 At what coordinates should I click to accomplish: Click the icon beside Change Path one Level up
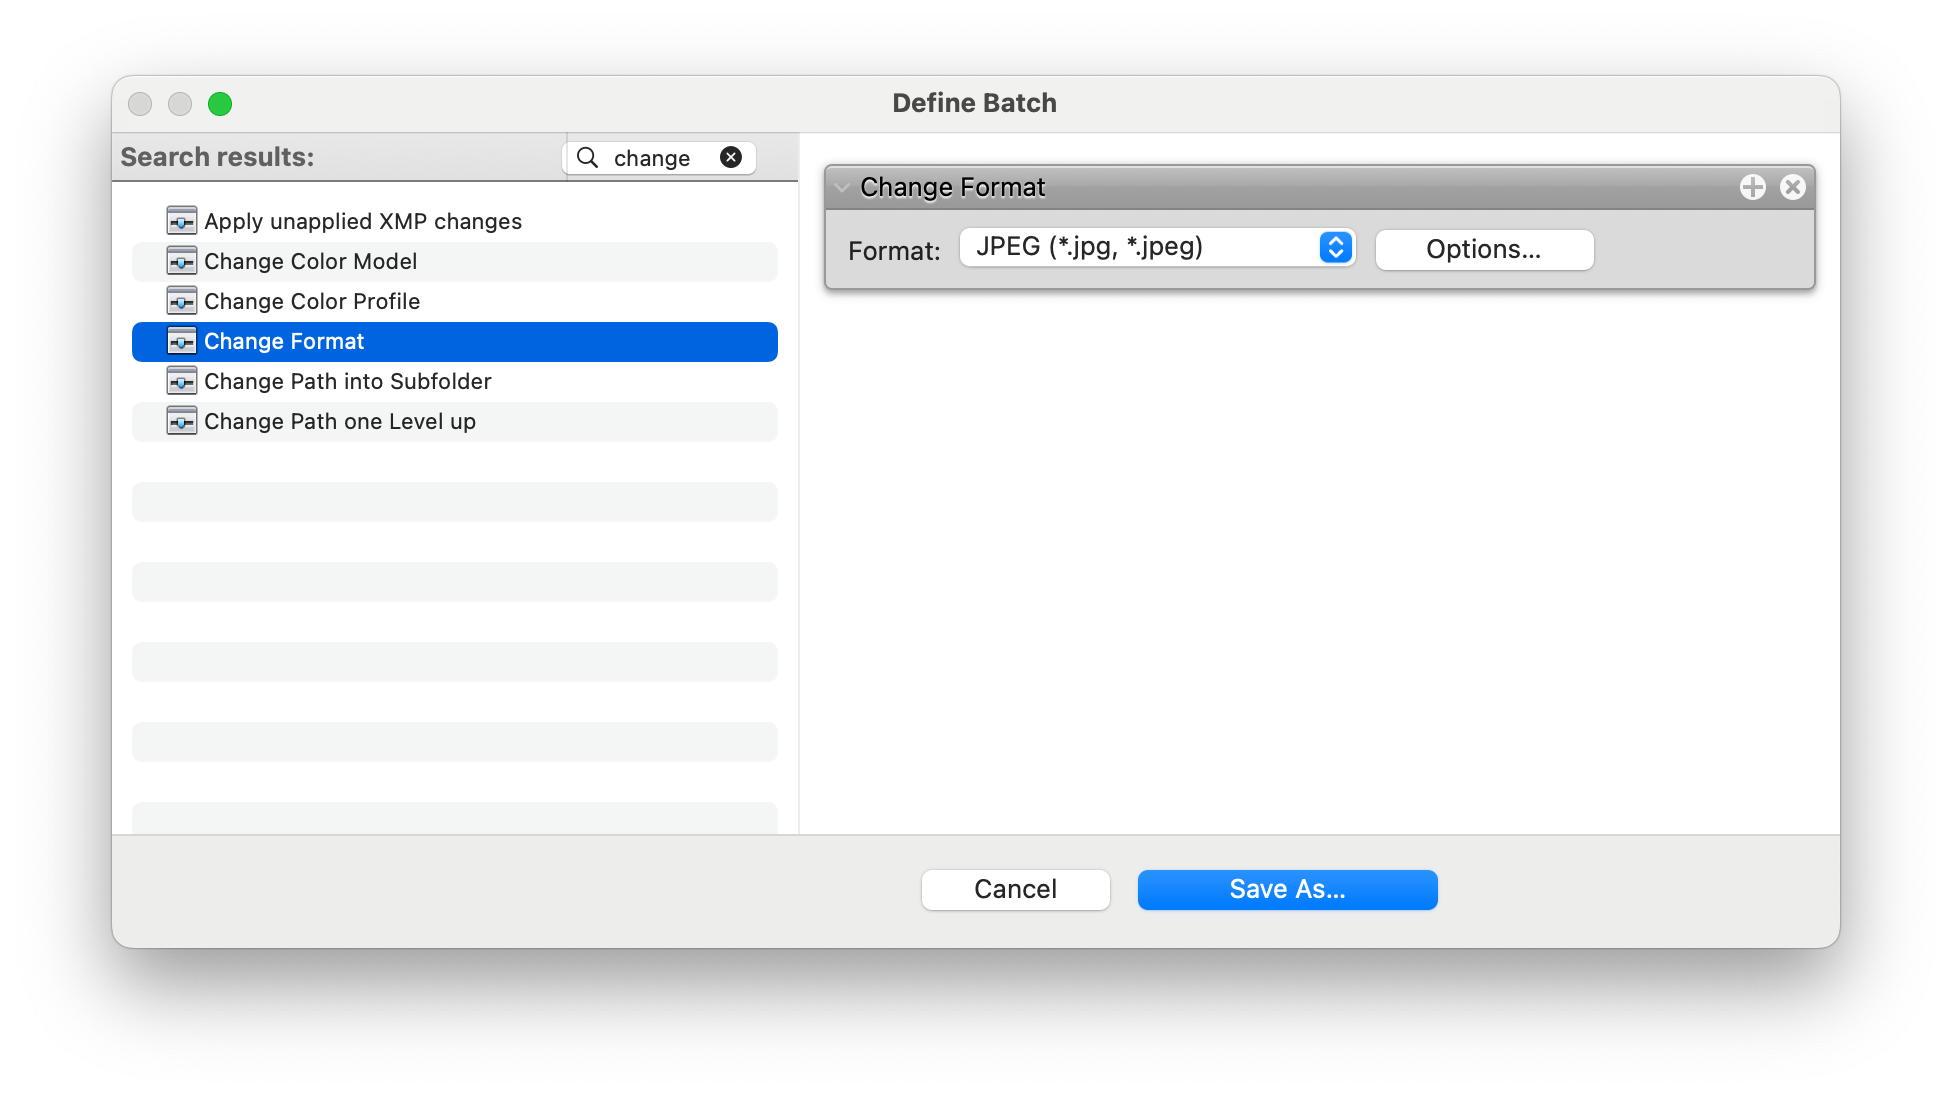[181, 421]
